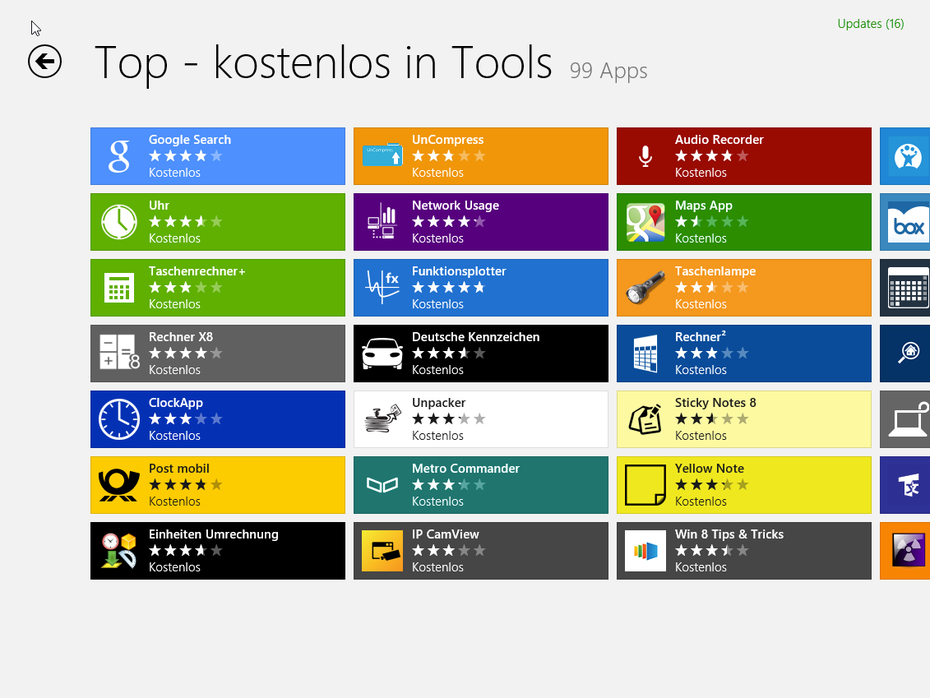Click the Taschenrechner+ calculator icon

click(x=119, y=288)
